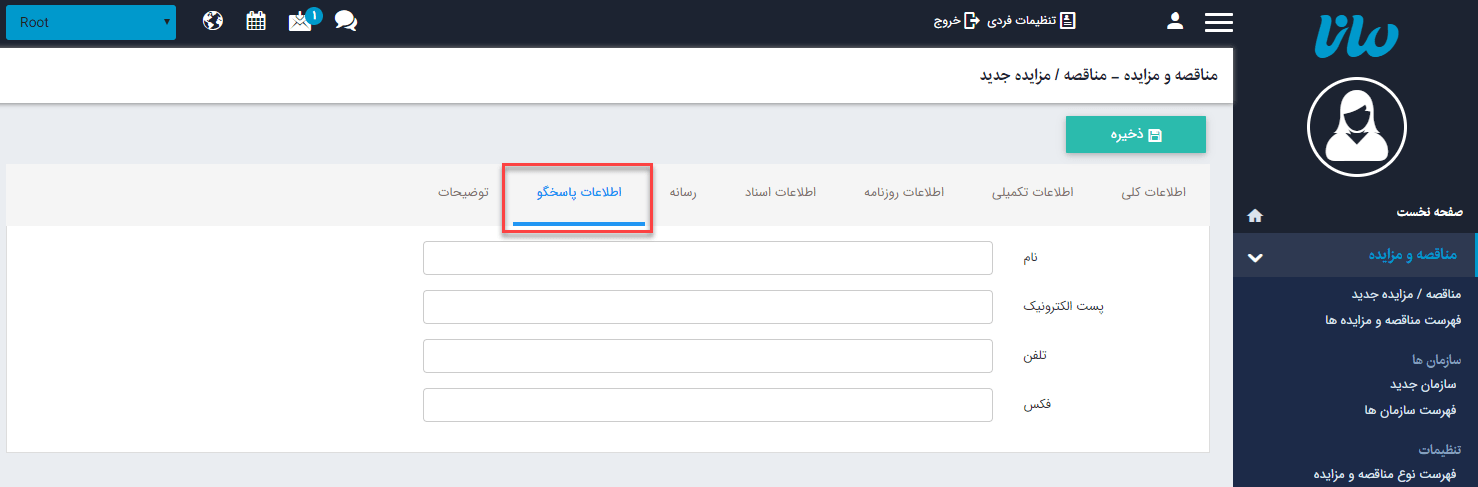Click the خروج logout link
This screenshot has height=487, width=1478.
pos(957,21)
